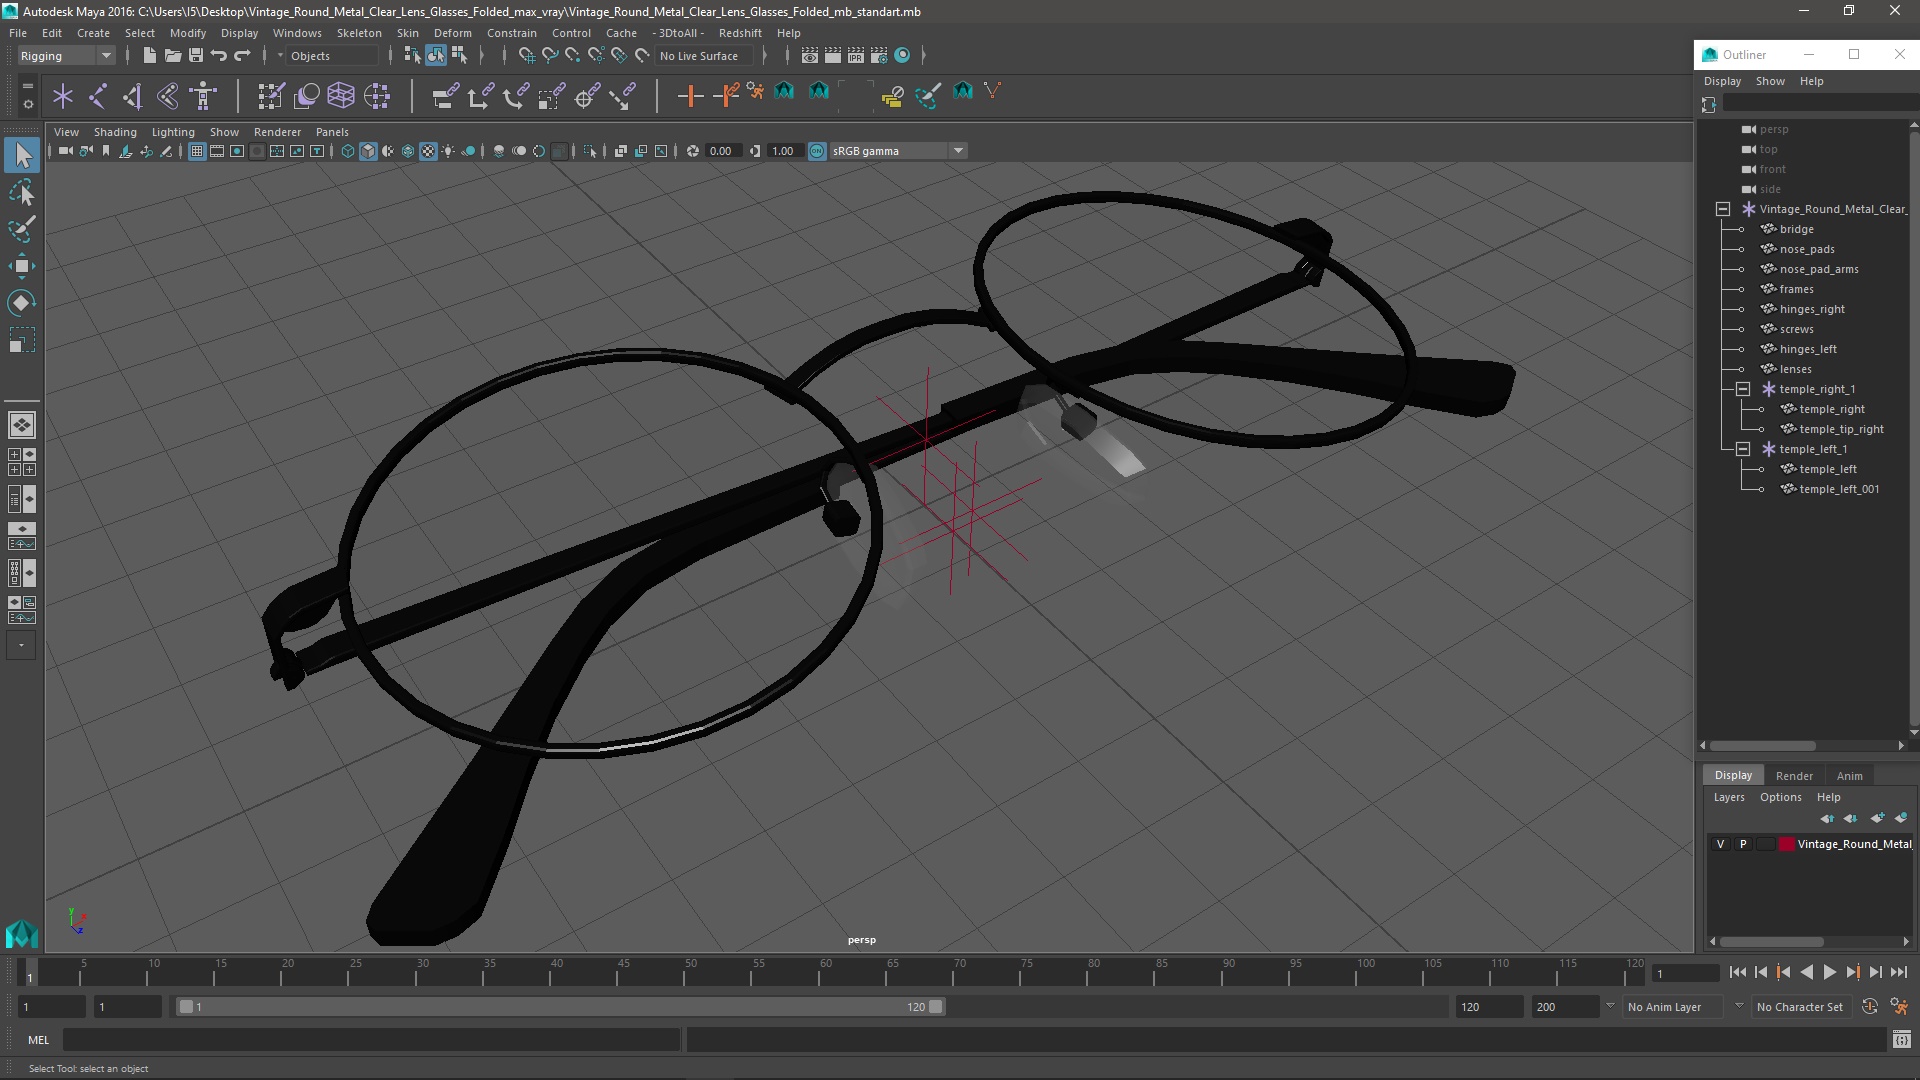1920x1080 pixels.
Task: Click the IK Handle shelf icon
Action: click(132, 96)
